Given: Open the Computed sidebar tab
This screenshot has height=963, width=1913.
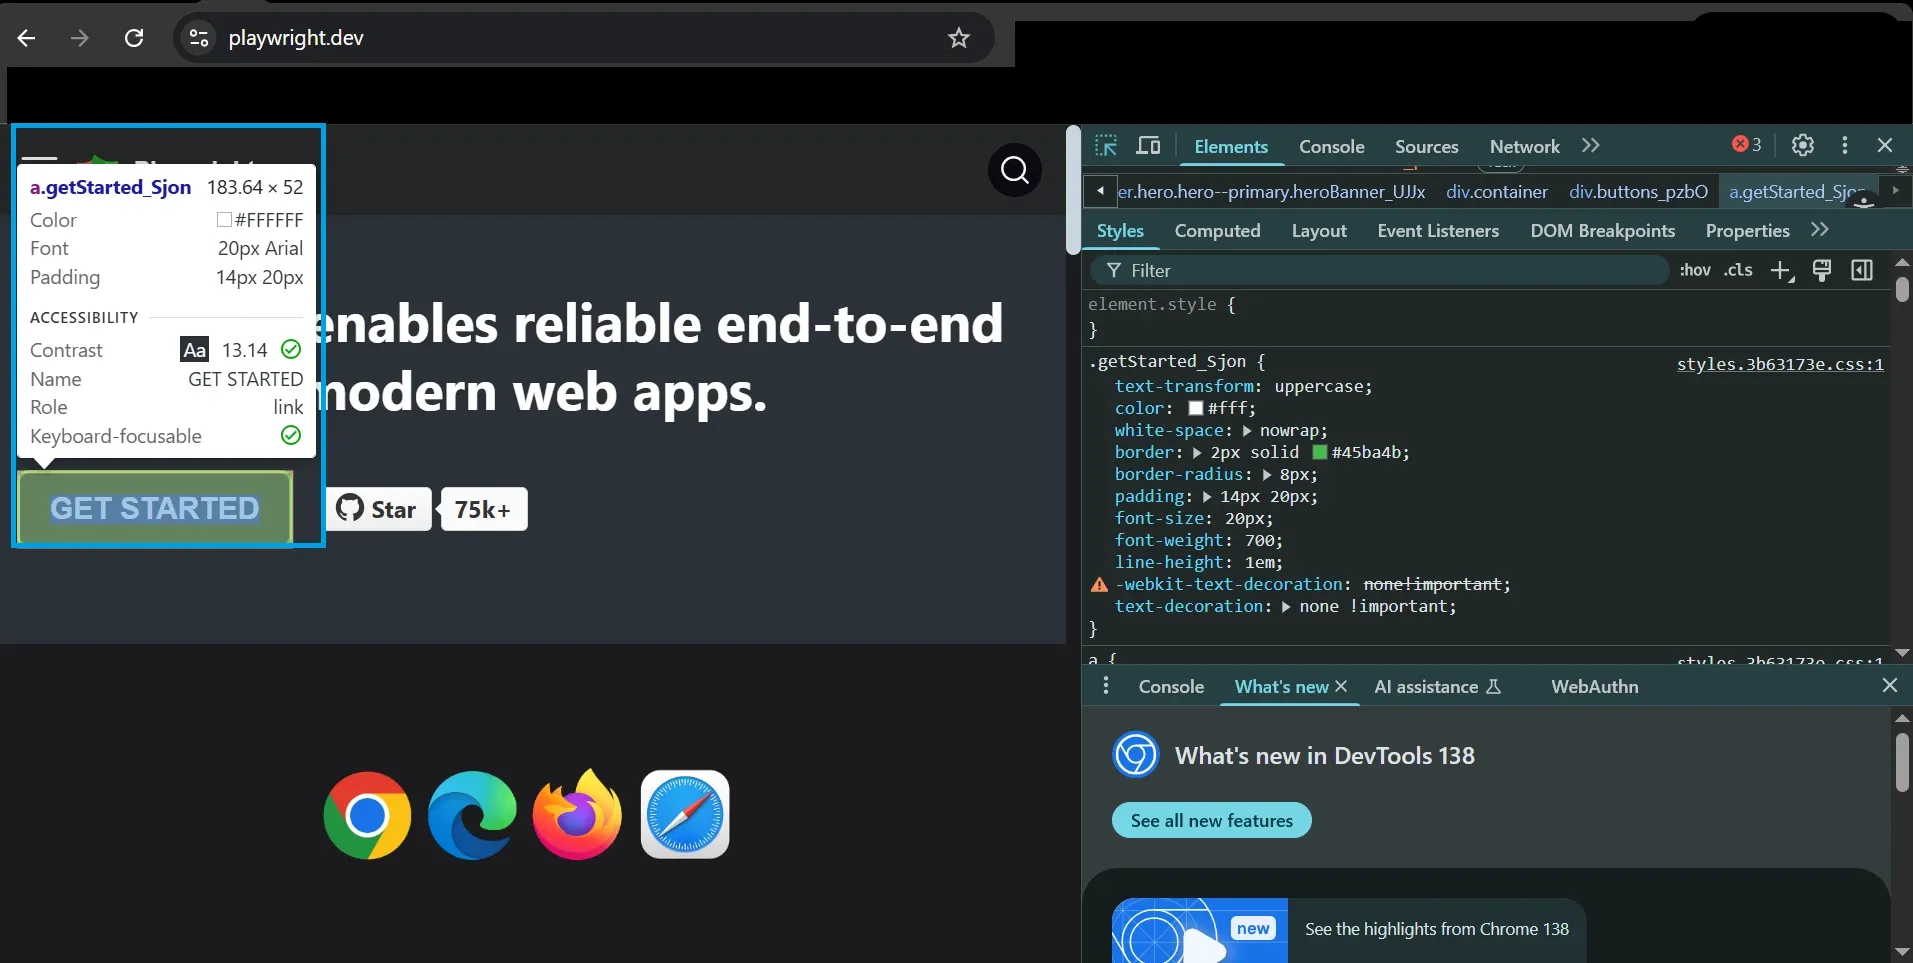Looking at the screenshot, I should point(1218,231).
